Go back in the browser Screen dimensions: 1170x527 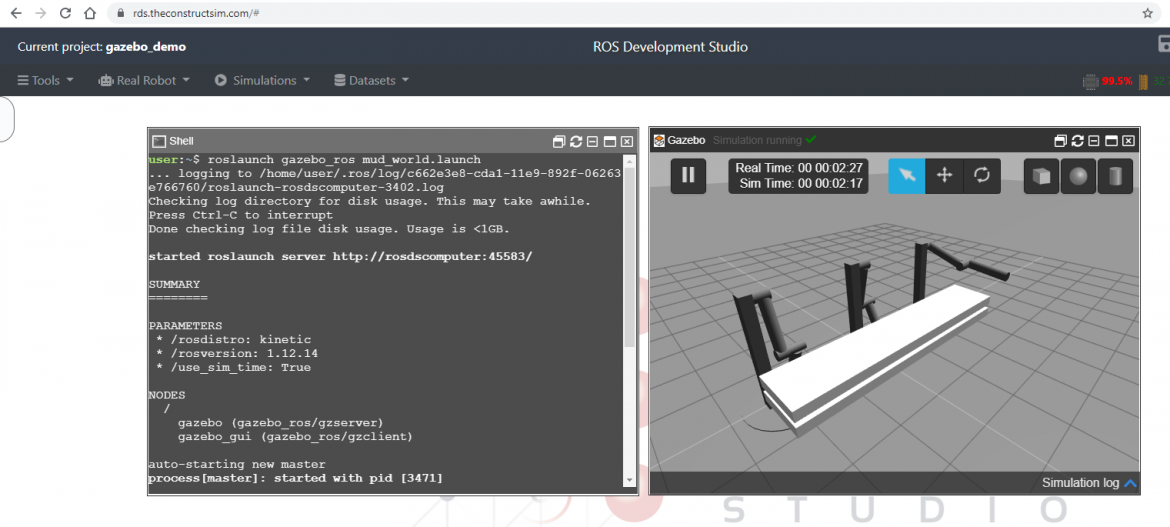[x=16, y=13]
